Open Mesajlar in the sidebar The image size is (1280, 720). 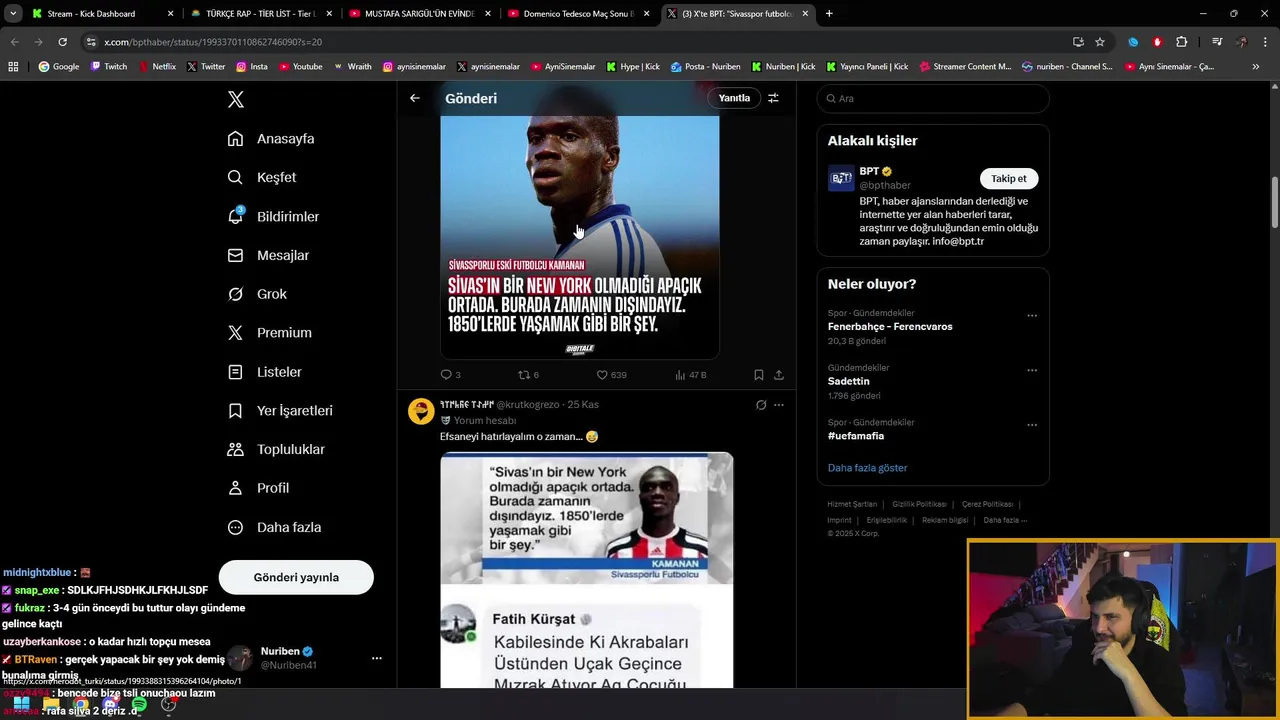(x=268, y=255)
